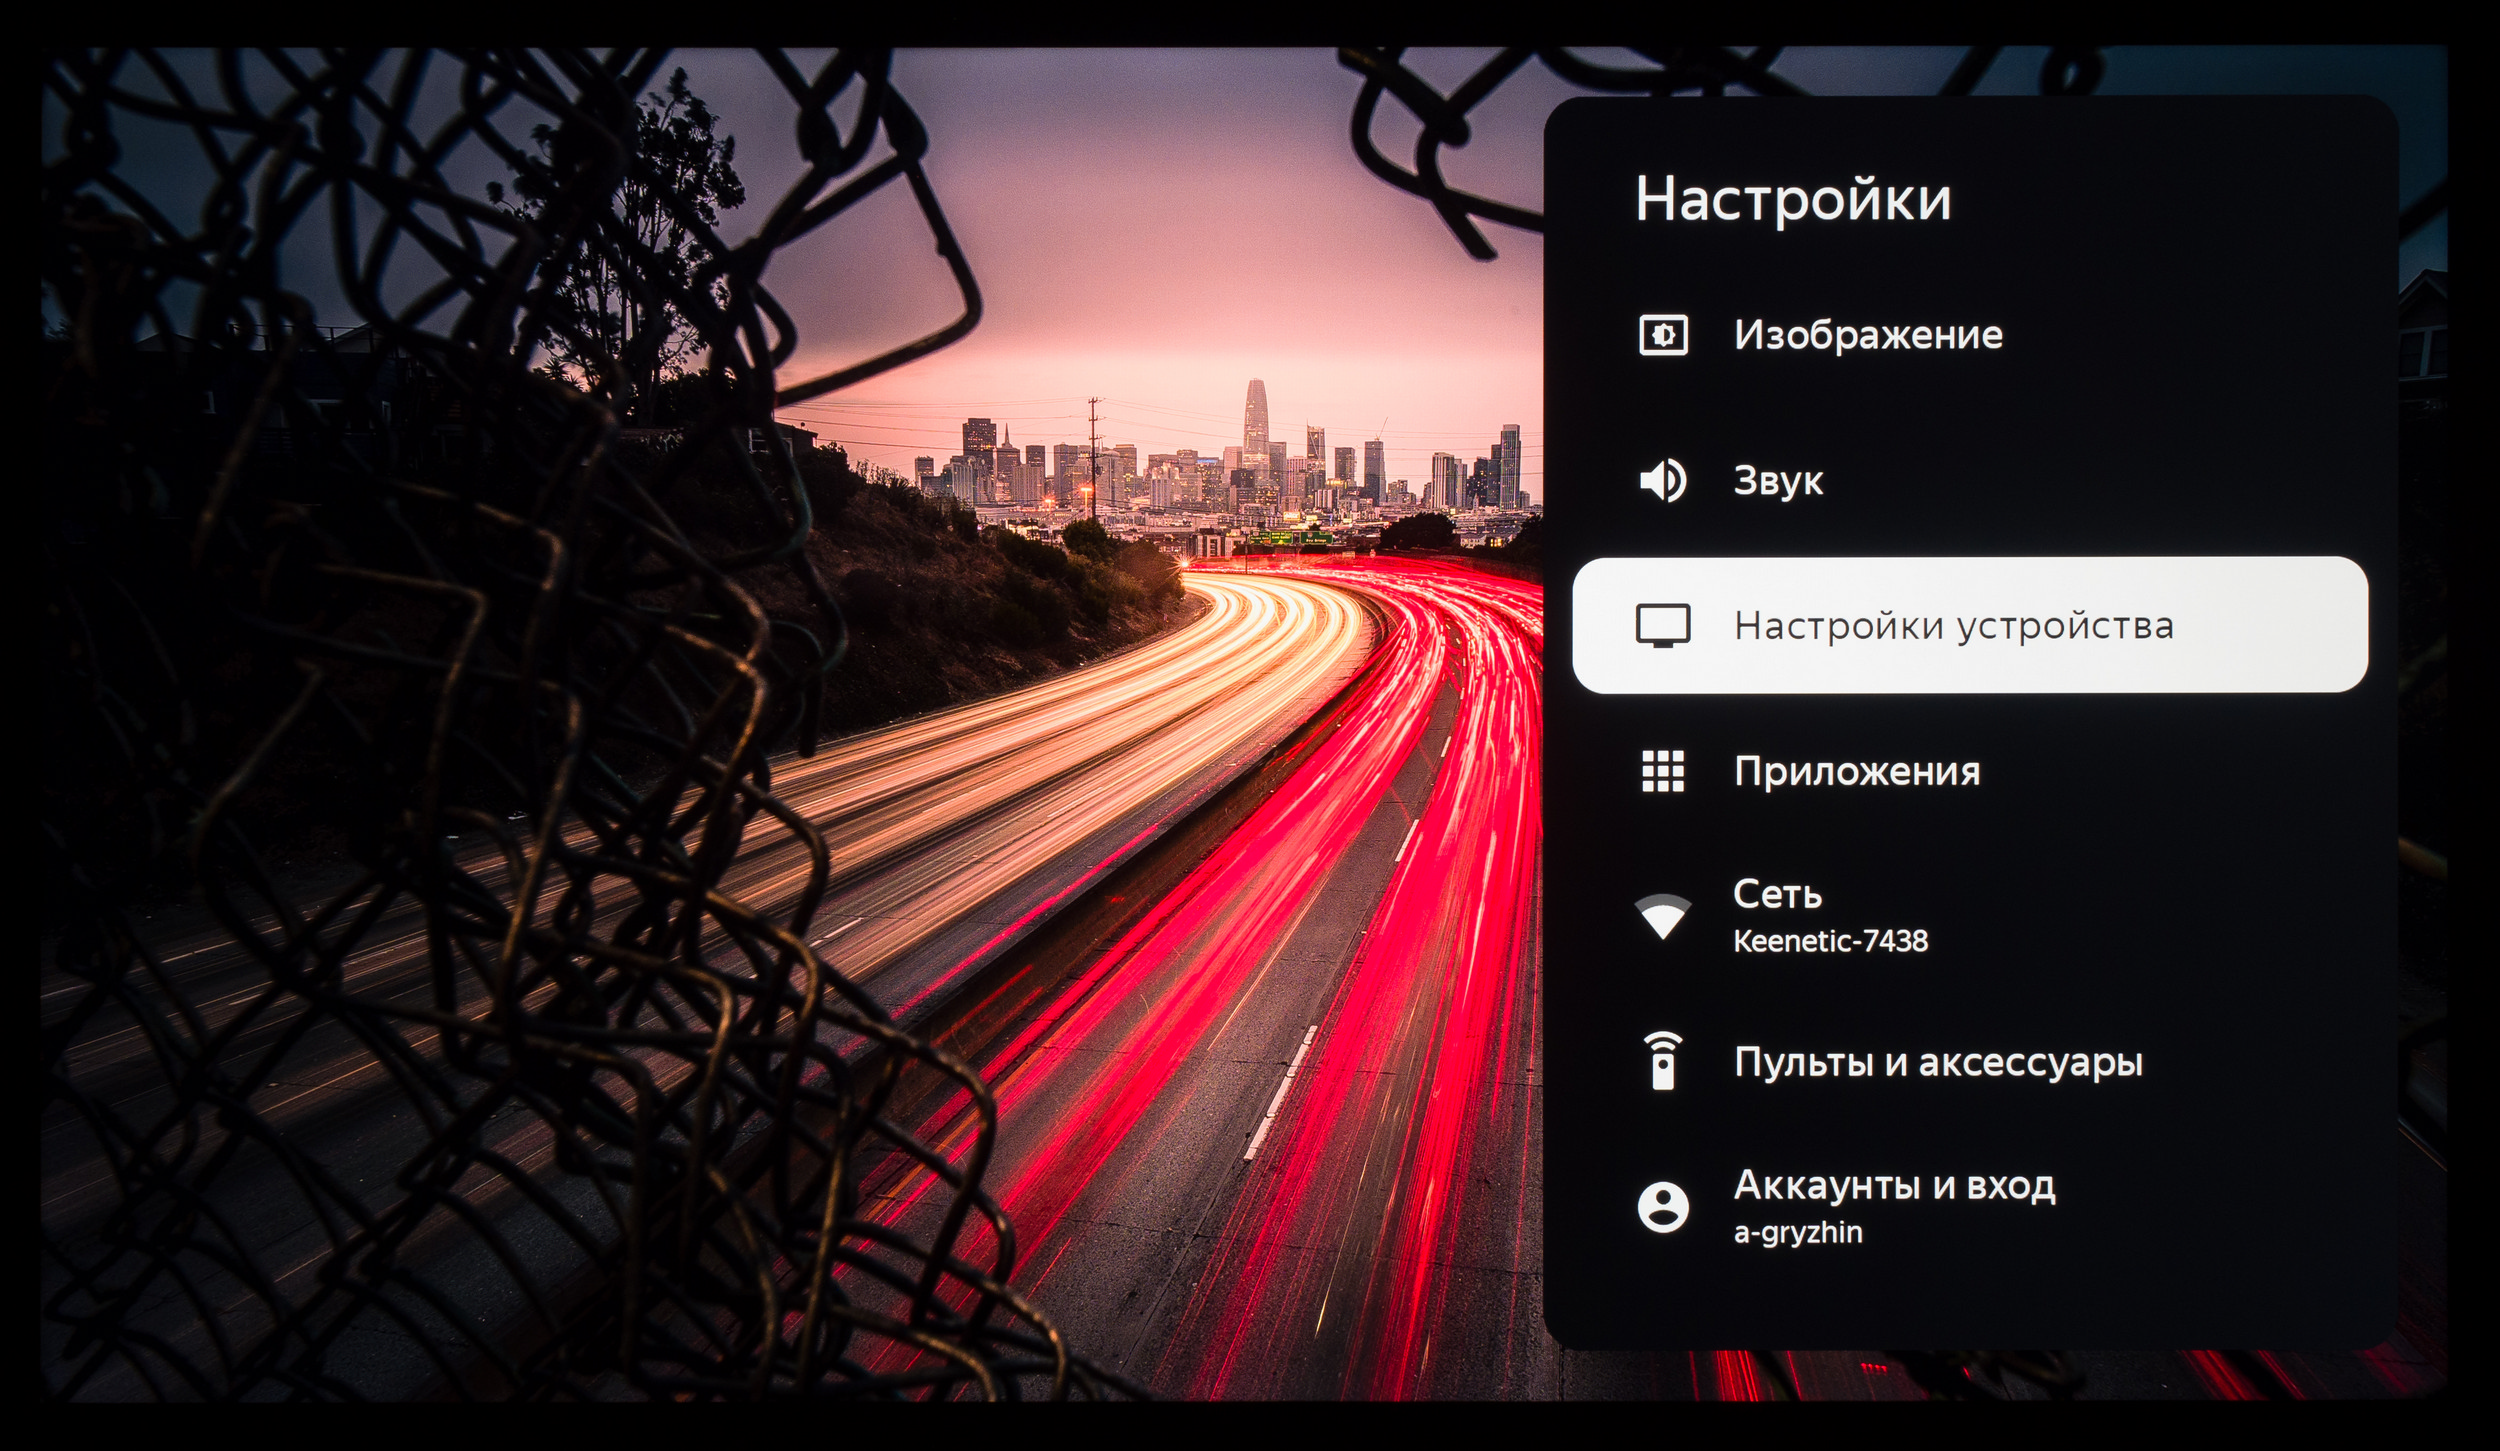This screenshot has width=2500, height=1451.
Task: Select the Keenetic-7438 network name
Action: (x=1830, y=941)
